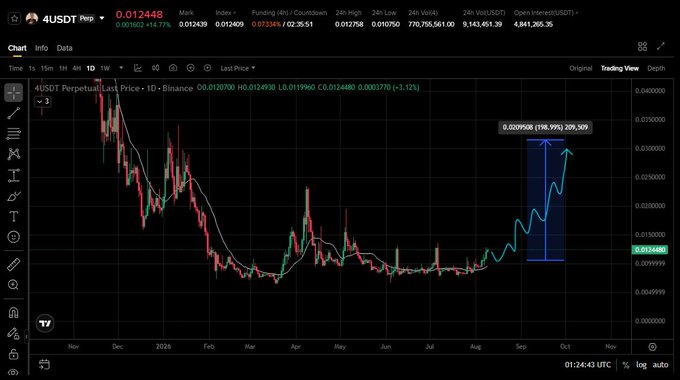Toggle the magnet snap mode
Image resolution: width=680 pixels, height=380 pixels.
pyautogui.click(x=13, y=313)
